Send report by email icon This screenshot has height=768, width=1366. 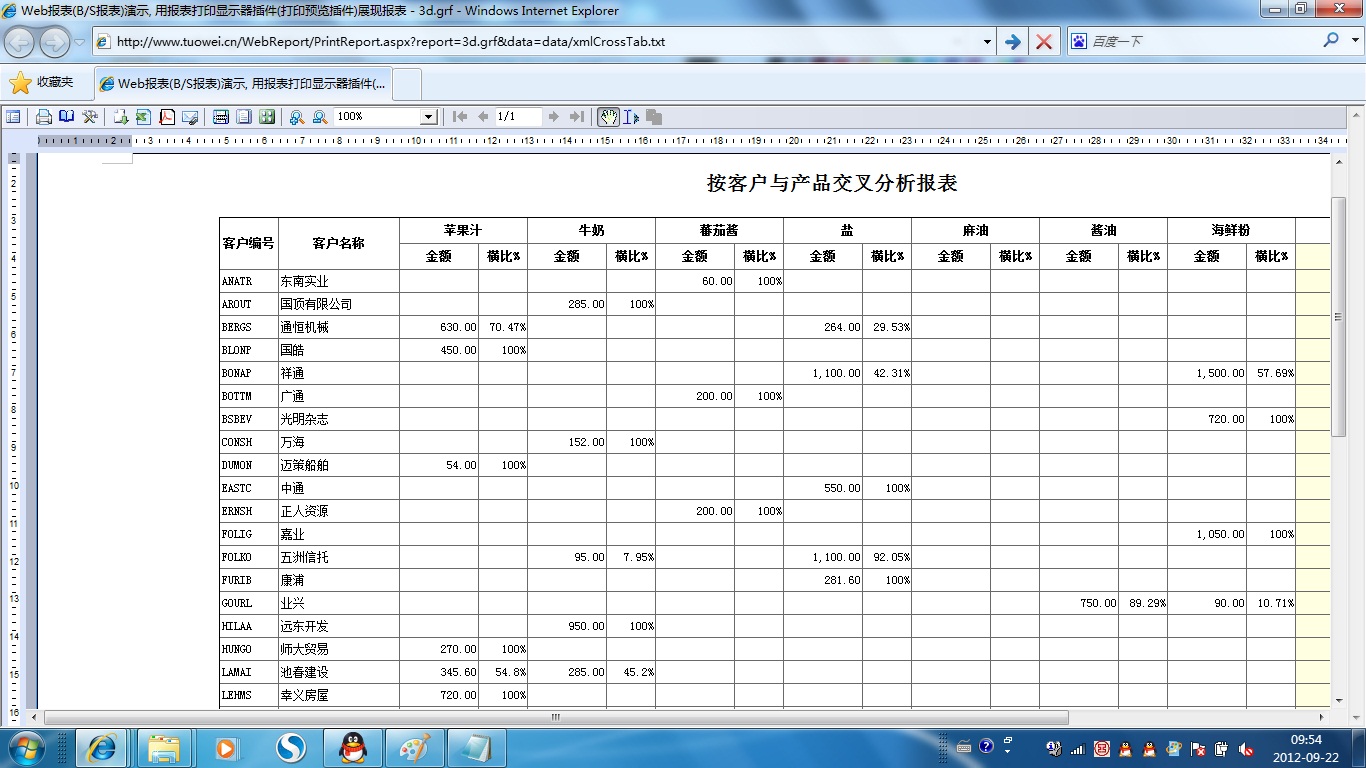pos(190,117)
